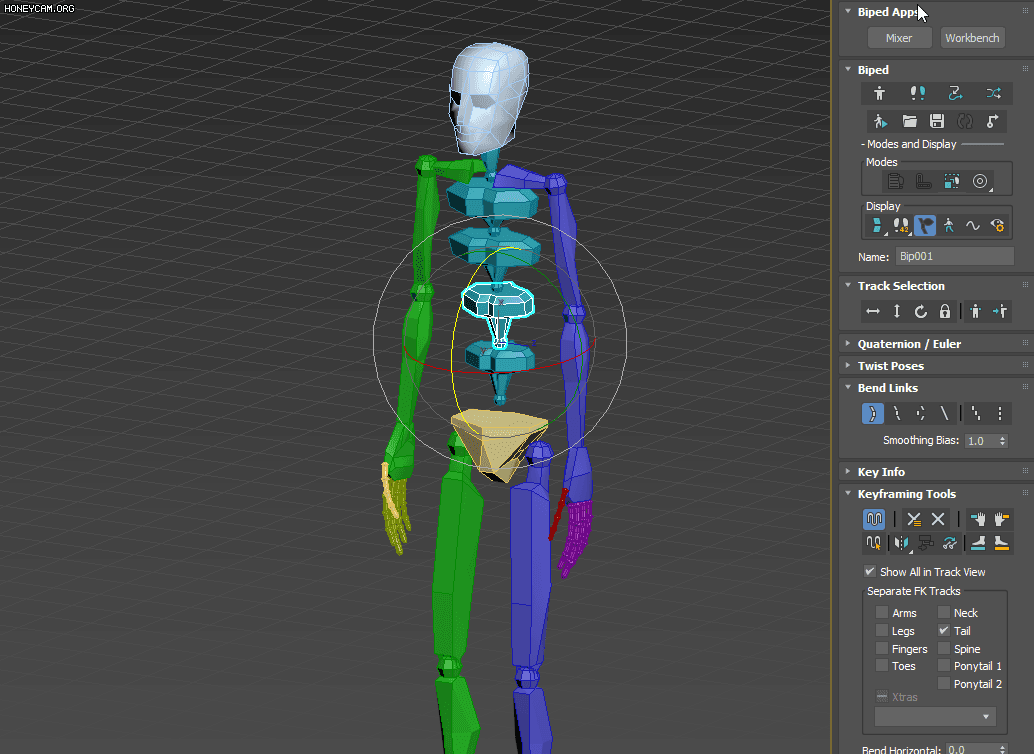Check the Fingers FK tracks box
The height and width of the screenshot is (754, 1034).
pos(882,648)
